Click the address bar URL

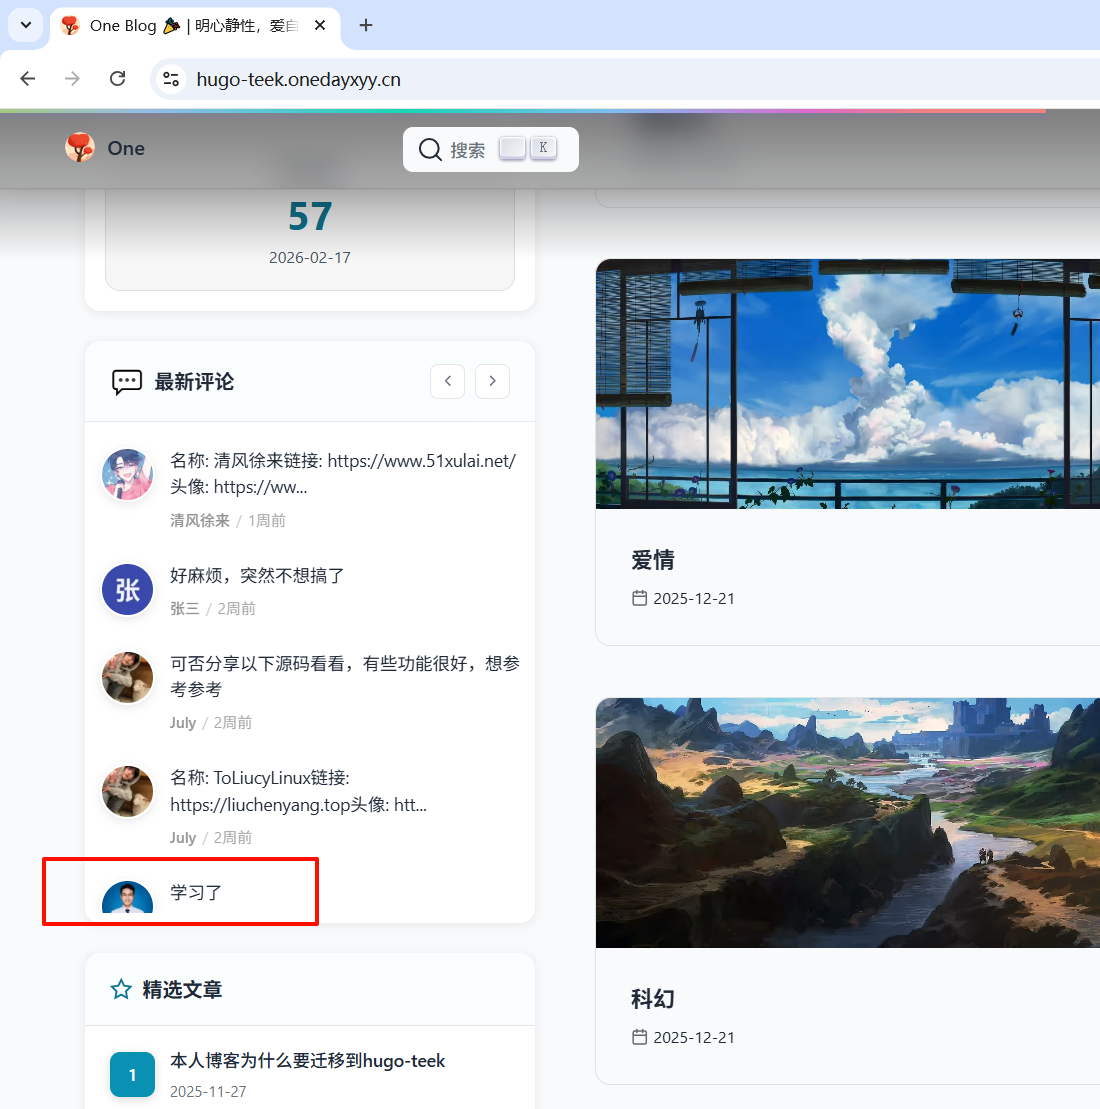pos(298,79)
